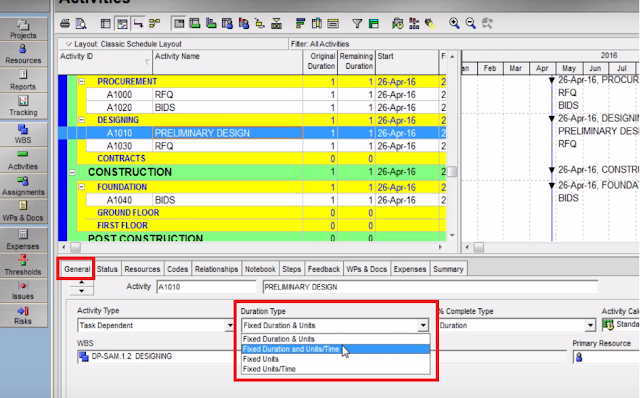
Task: Switch to Activity Network view icon
Action: pos(155,24)
